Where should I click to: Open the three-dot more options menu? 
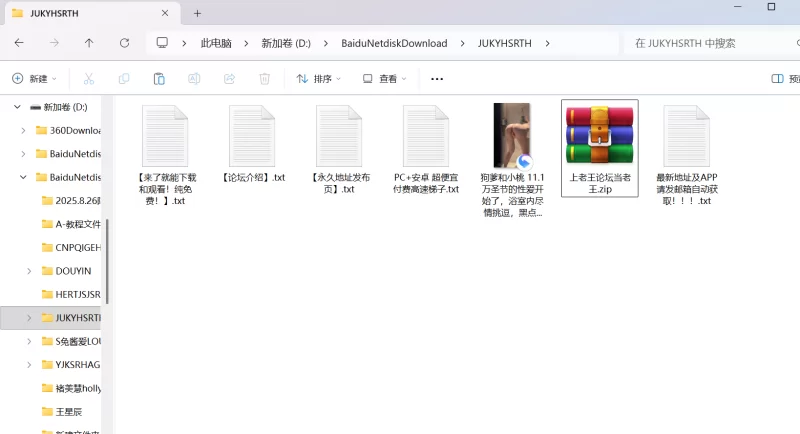coord(436,78)
